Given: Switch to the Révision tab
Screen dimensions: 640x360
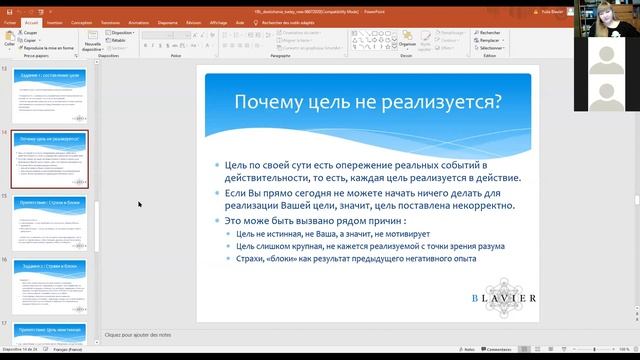Looking at the screenshot, I should 193,23.
